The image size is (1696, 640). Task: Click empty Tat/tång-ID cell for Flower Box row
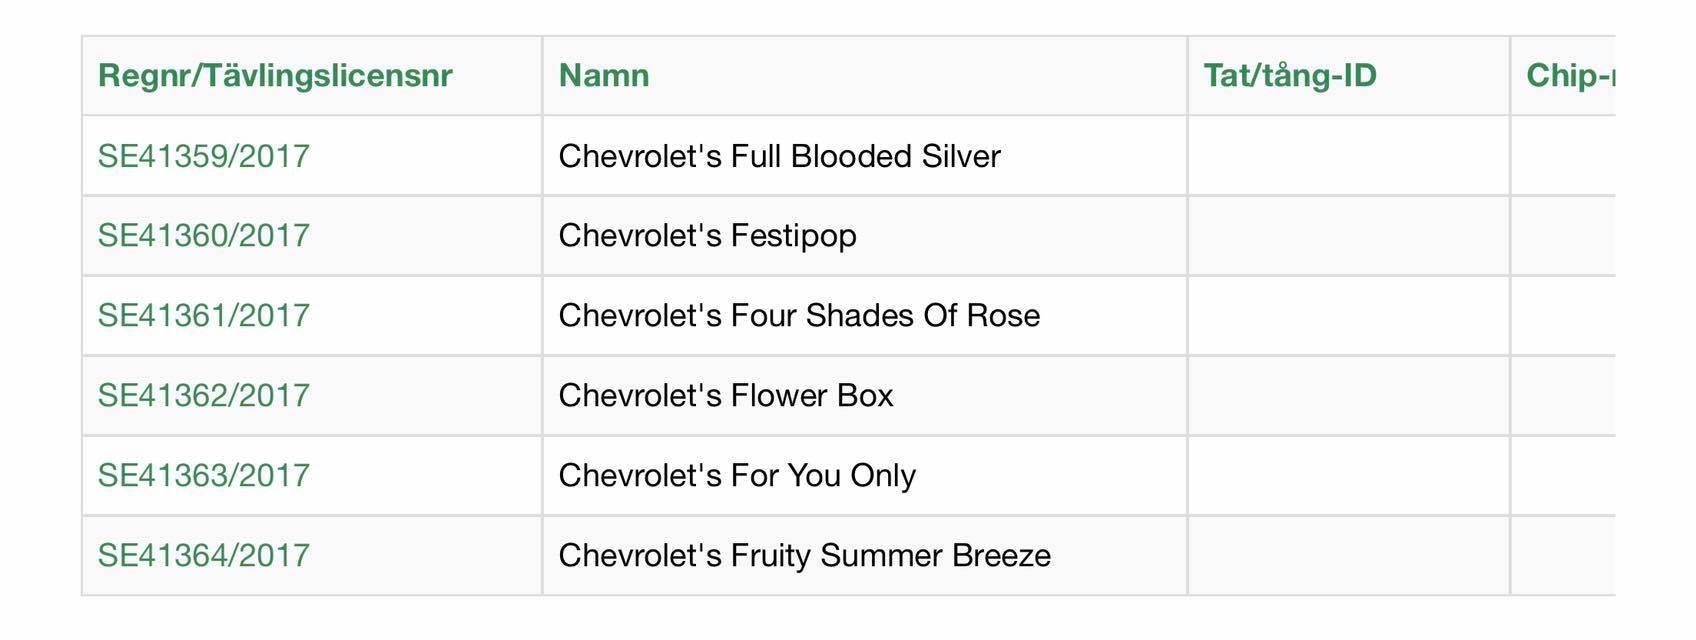(1349, 396)
